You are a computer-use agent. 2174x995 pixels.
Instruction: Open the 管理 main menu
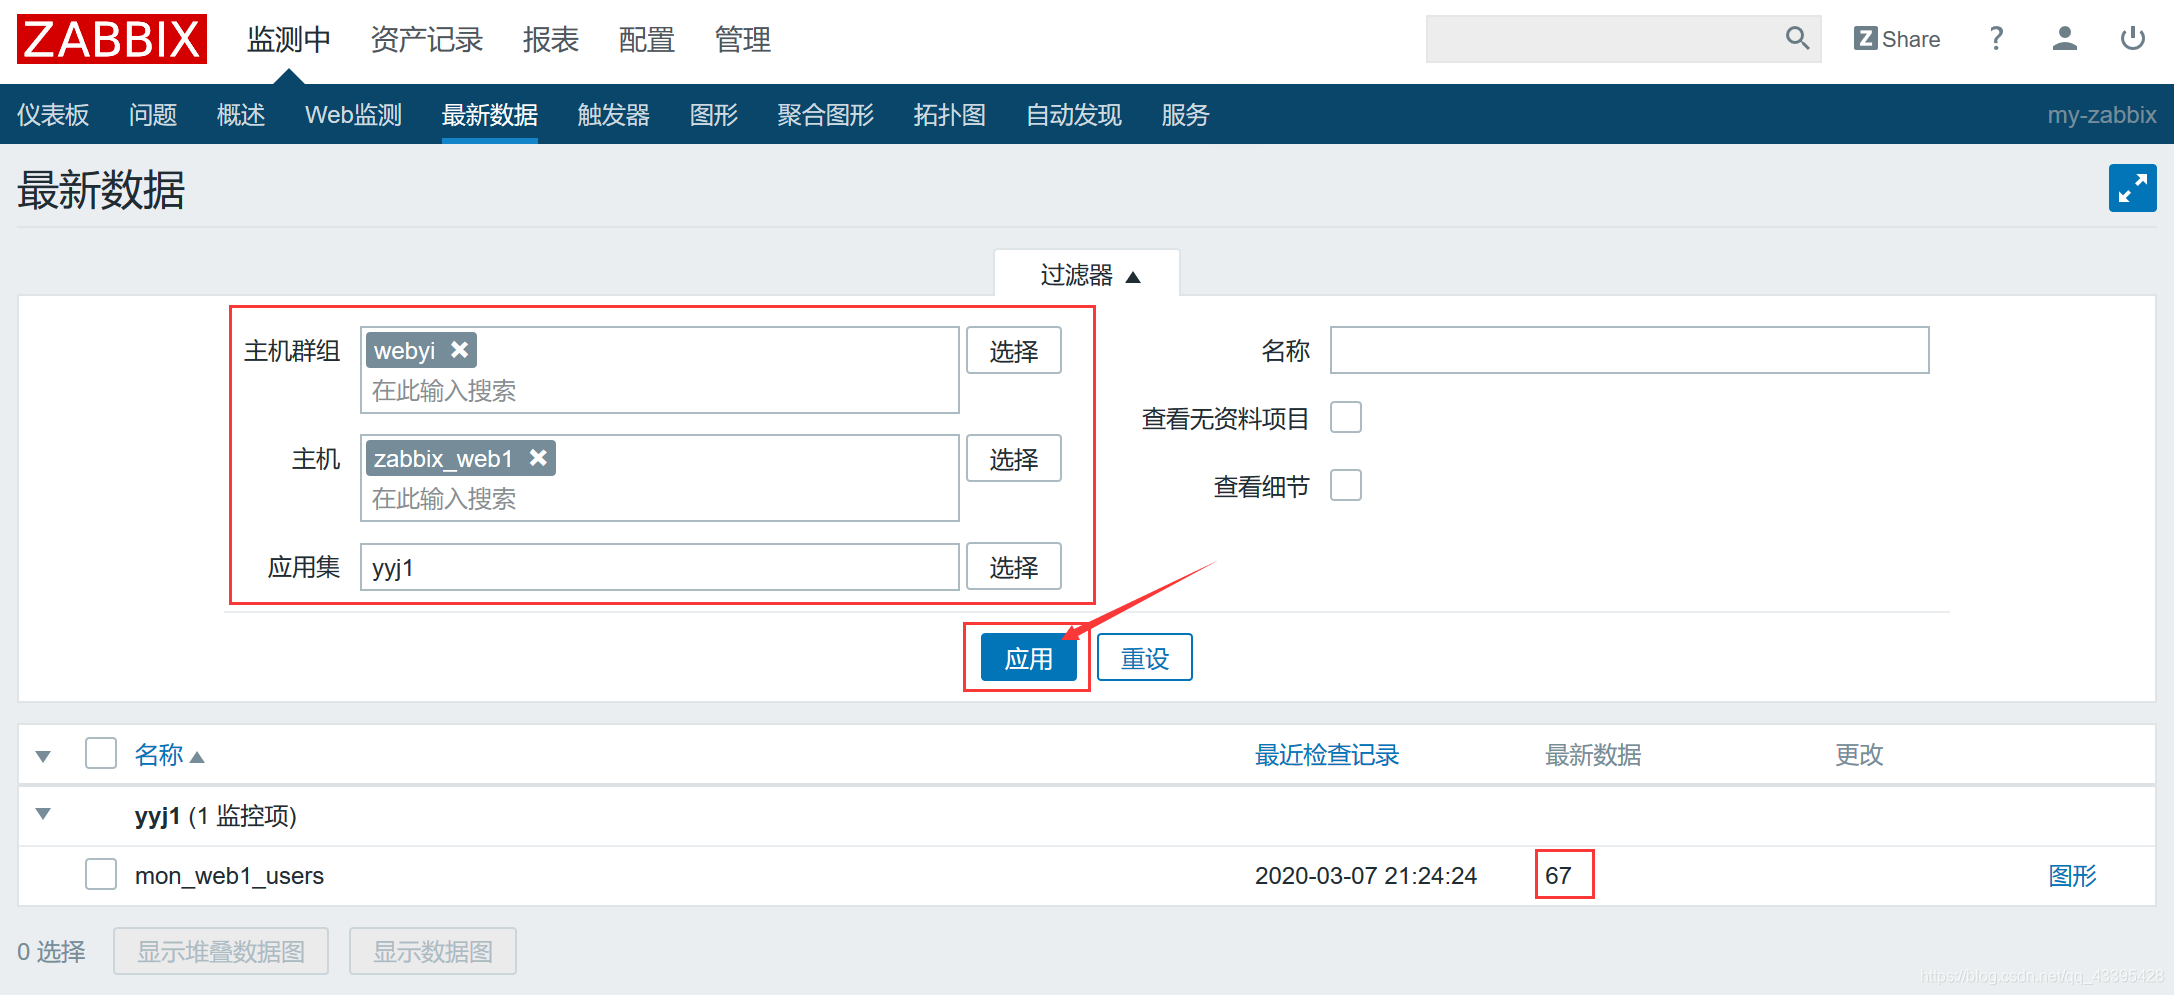(x=743, y=40)
